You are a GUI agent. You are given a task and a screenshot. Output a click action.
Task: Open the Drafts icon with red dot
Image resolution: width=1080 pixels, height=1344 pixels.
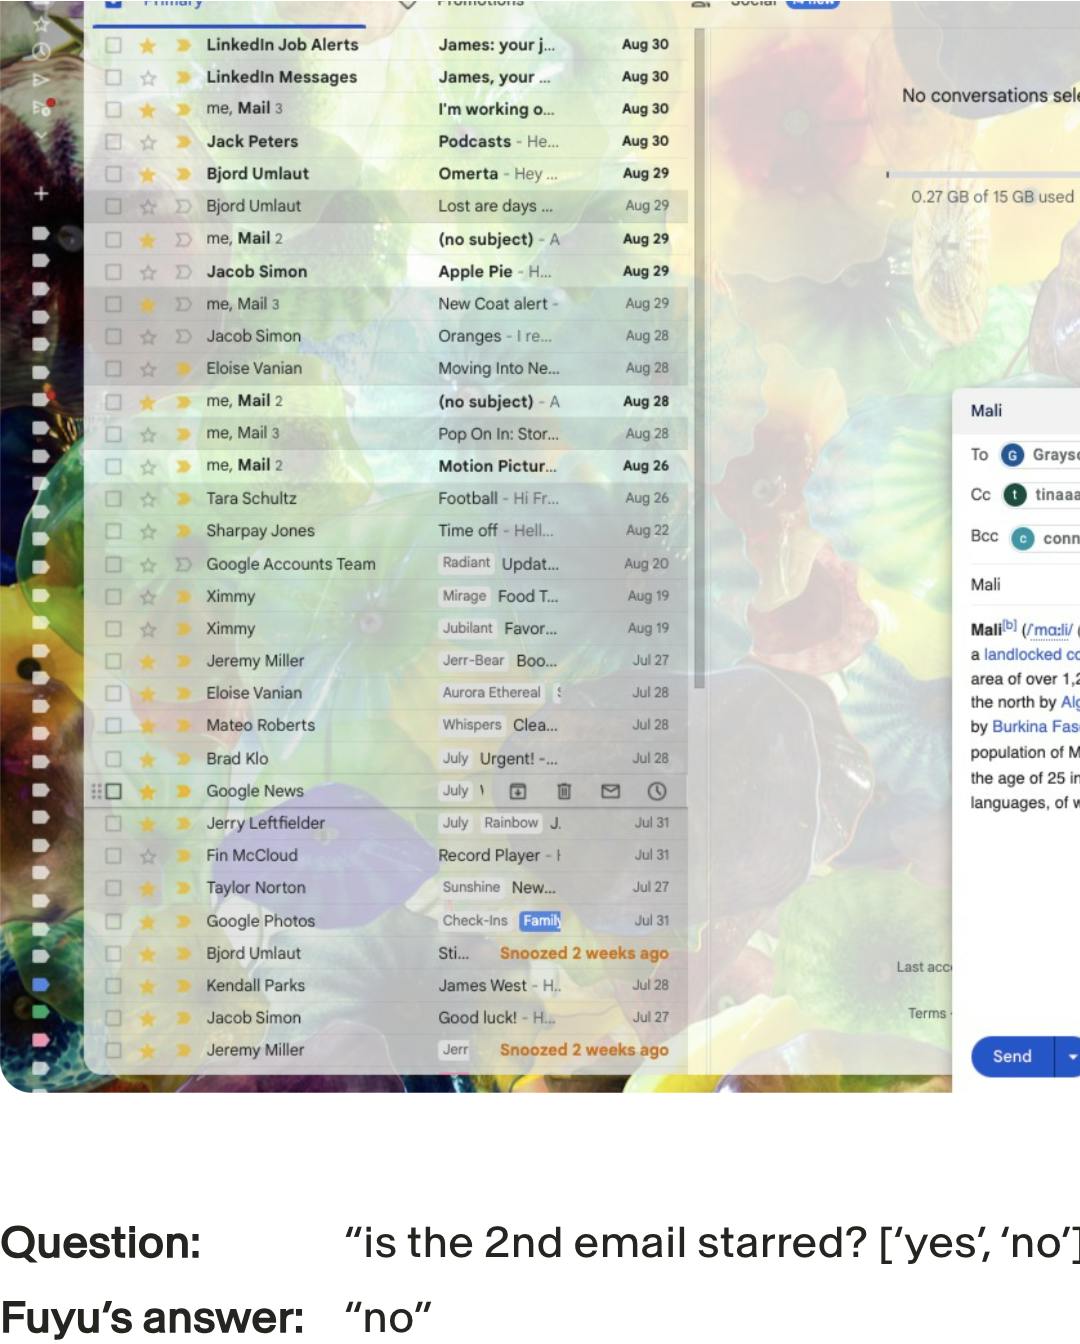tap(42, 107)
